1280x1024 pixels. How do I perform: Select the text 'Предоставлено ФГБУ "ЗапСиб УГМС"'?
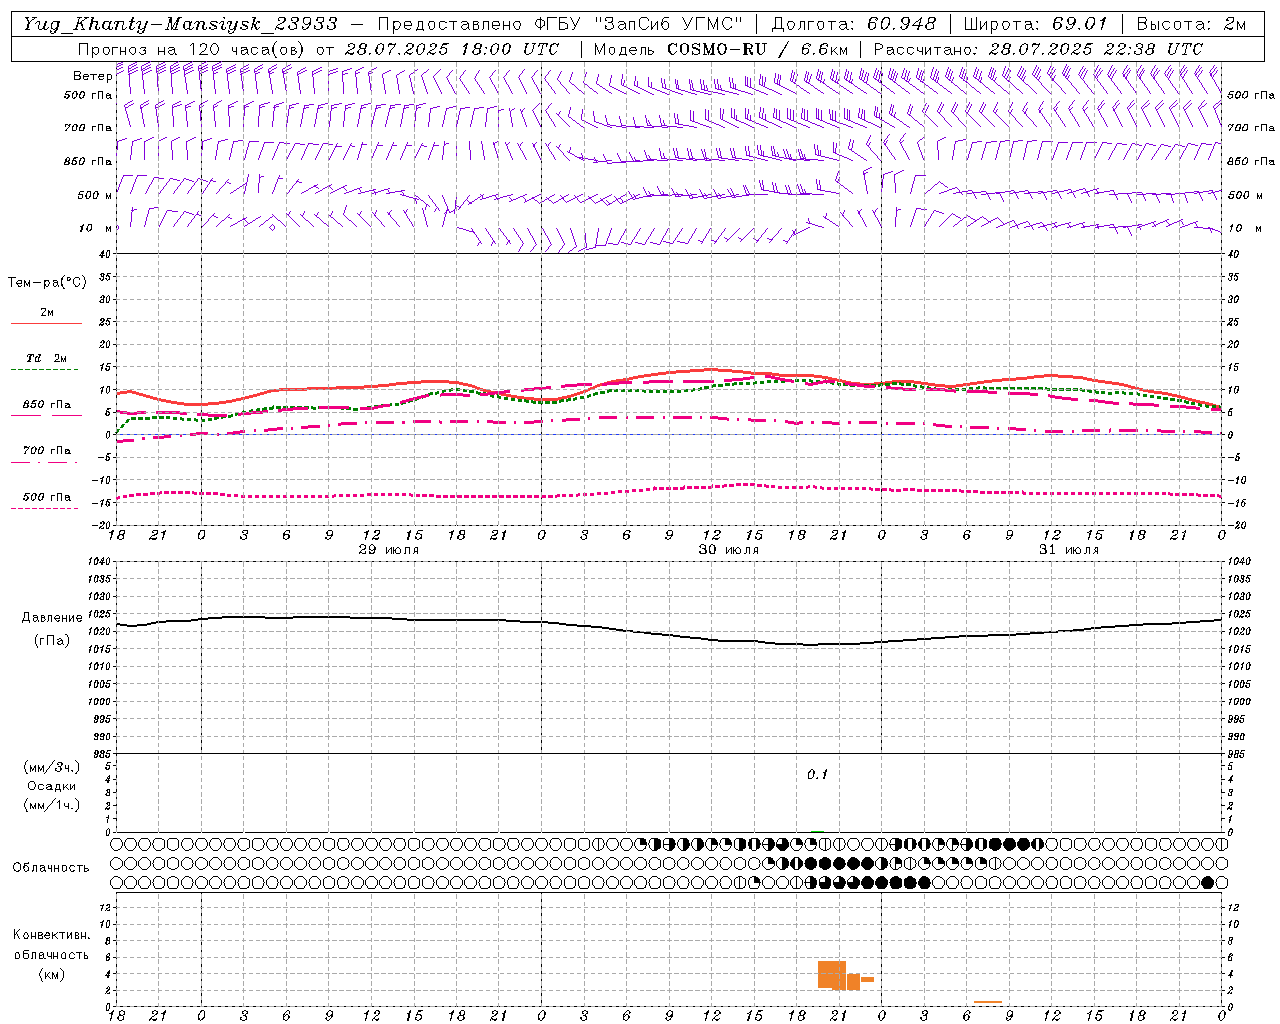point(560,24)
